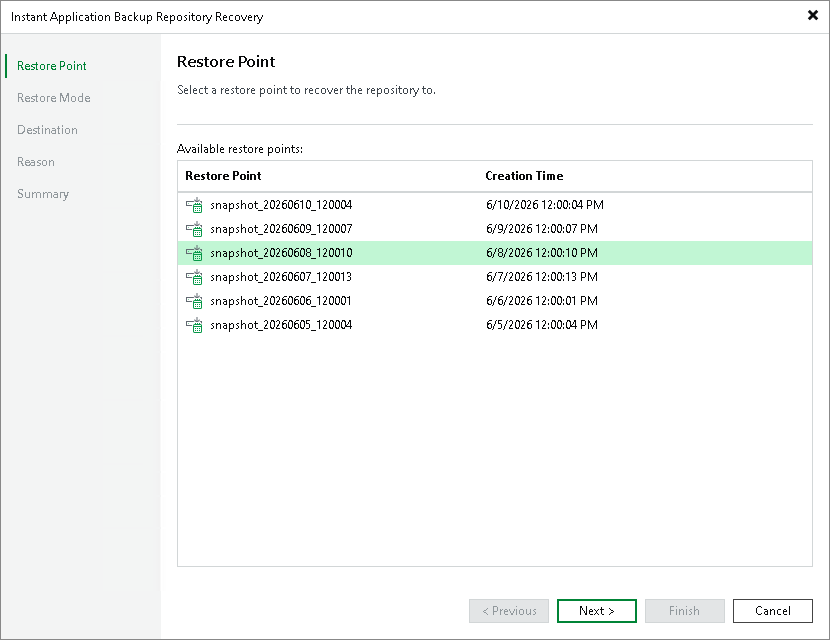Go to the Destination step

[47, 130]
